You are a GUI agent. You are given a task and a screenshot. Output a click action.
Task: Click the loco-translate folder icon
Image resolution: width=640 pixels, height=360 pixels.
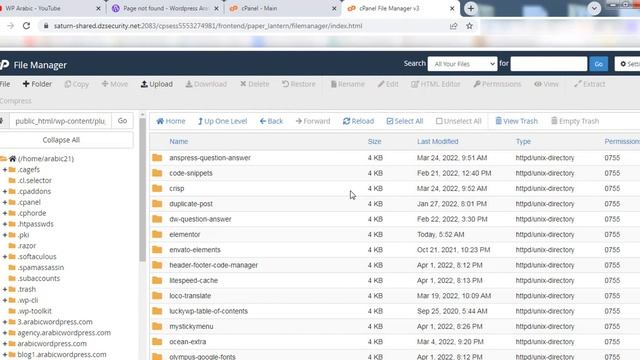pyautogui.click(x=157, y=296)
